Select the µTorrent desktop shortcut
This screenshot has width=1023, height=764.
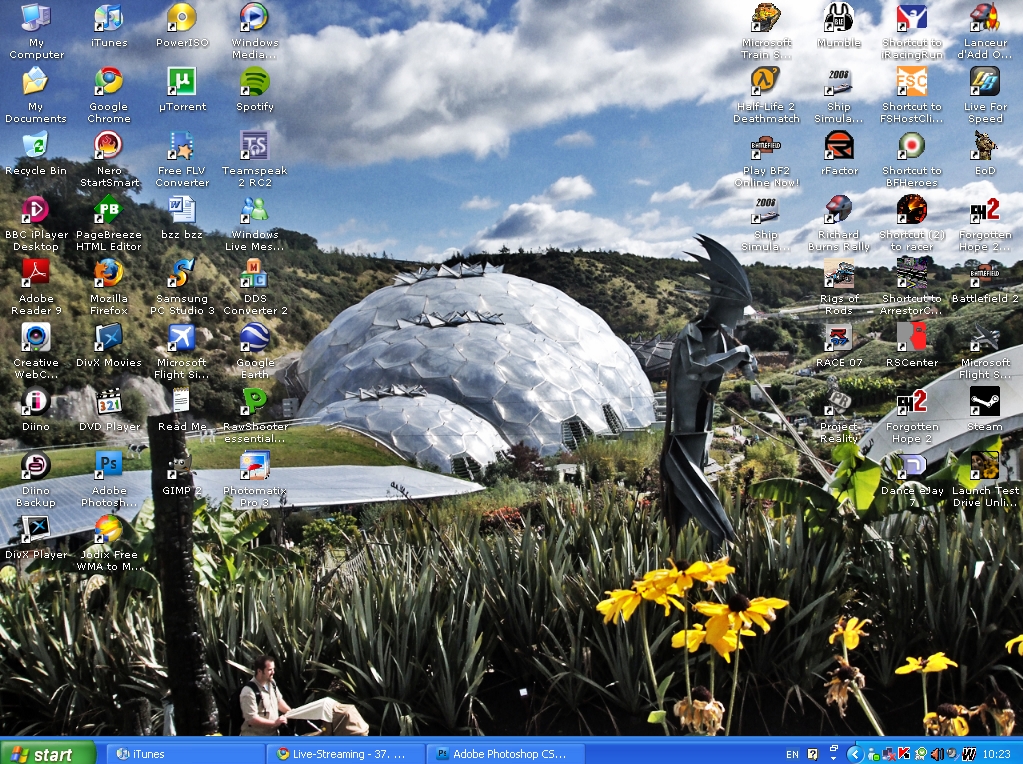[x=182, y=82]
